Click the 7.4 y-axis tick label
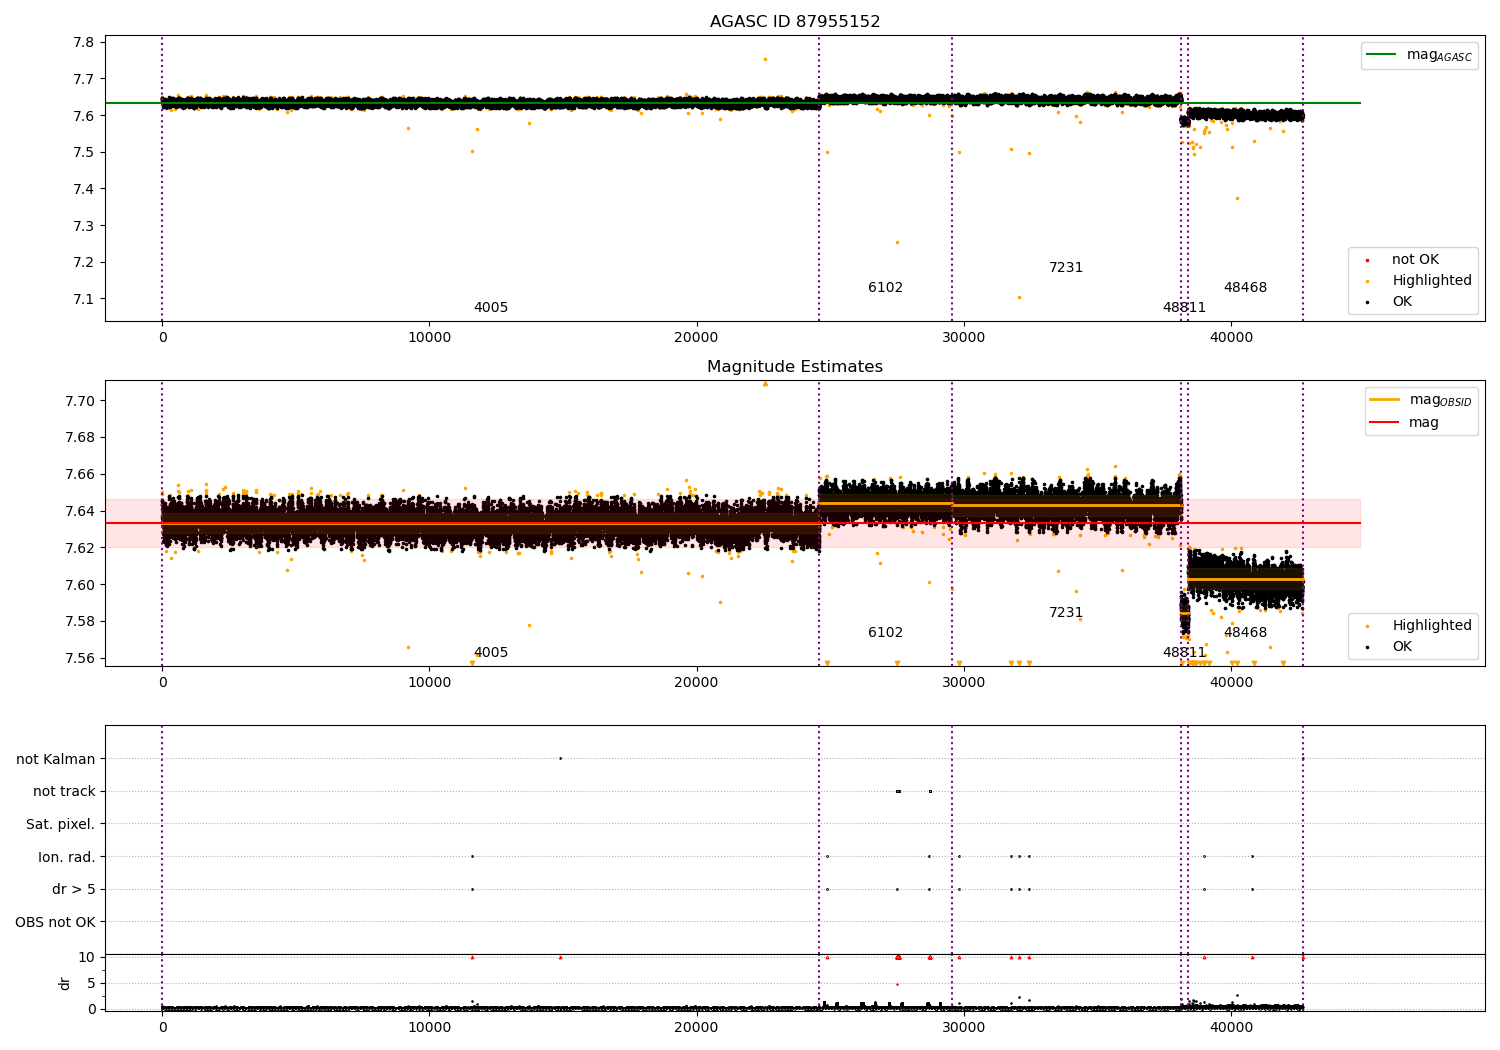1500x1050 pixels. (84, 189)
